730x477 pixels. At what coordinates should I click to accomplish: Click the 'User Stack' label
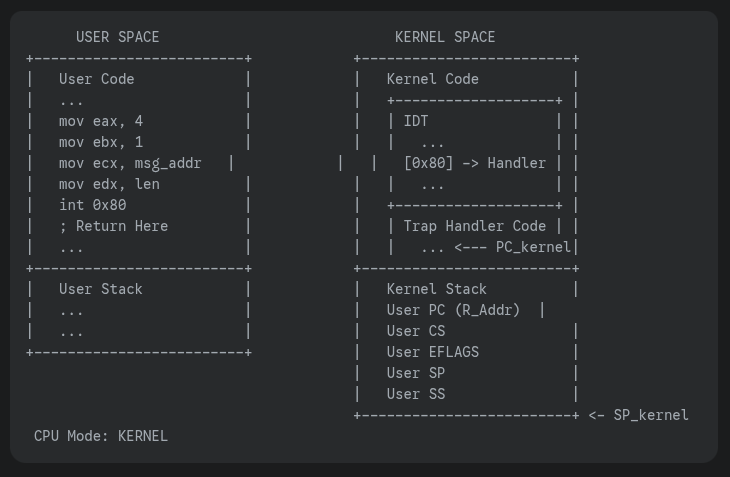(x=101, y=289)
